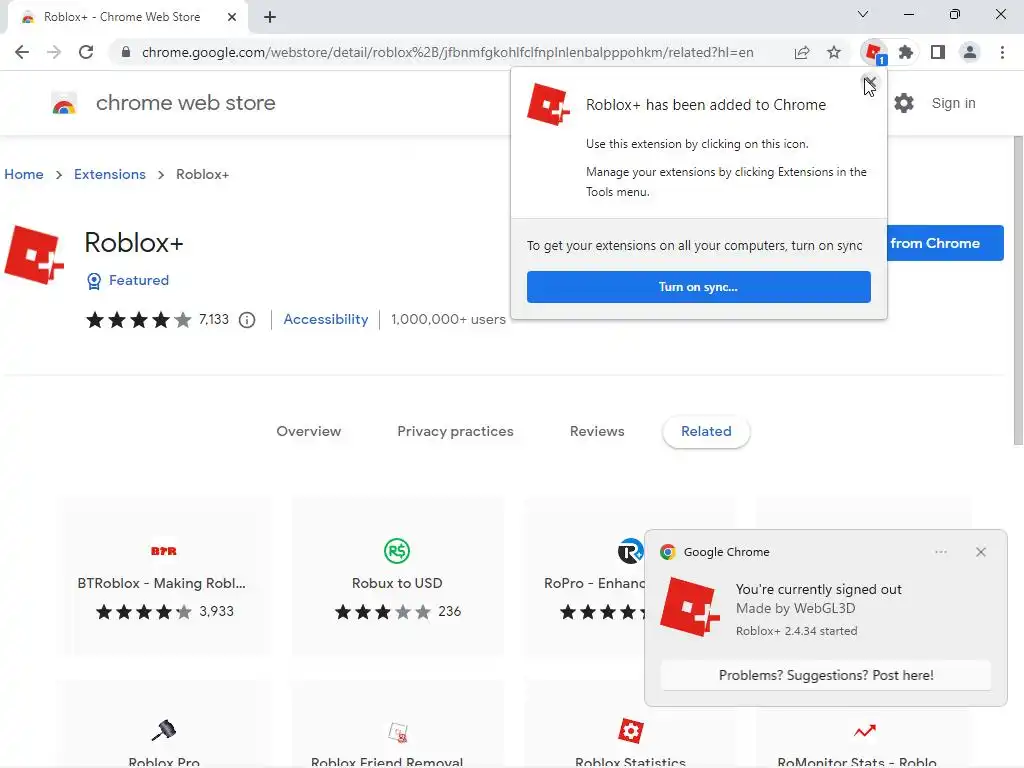Open a new browser tab
This screenshot has width=1024, height=768.
(270, 17)
